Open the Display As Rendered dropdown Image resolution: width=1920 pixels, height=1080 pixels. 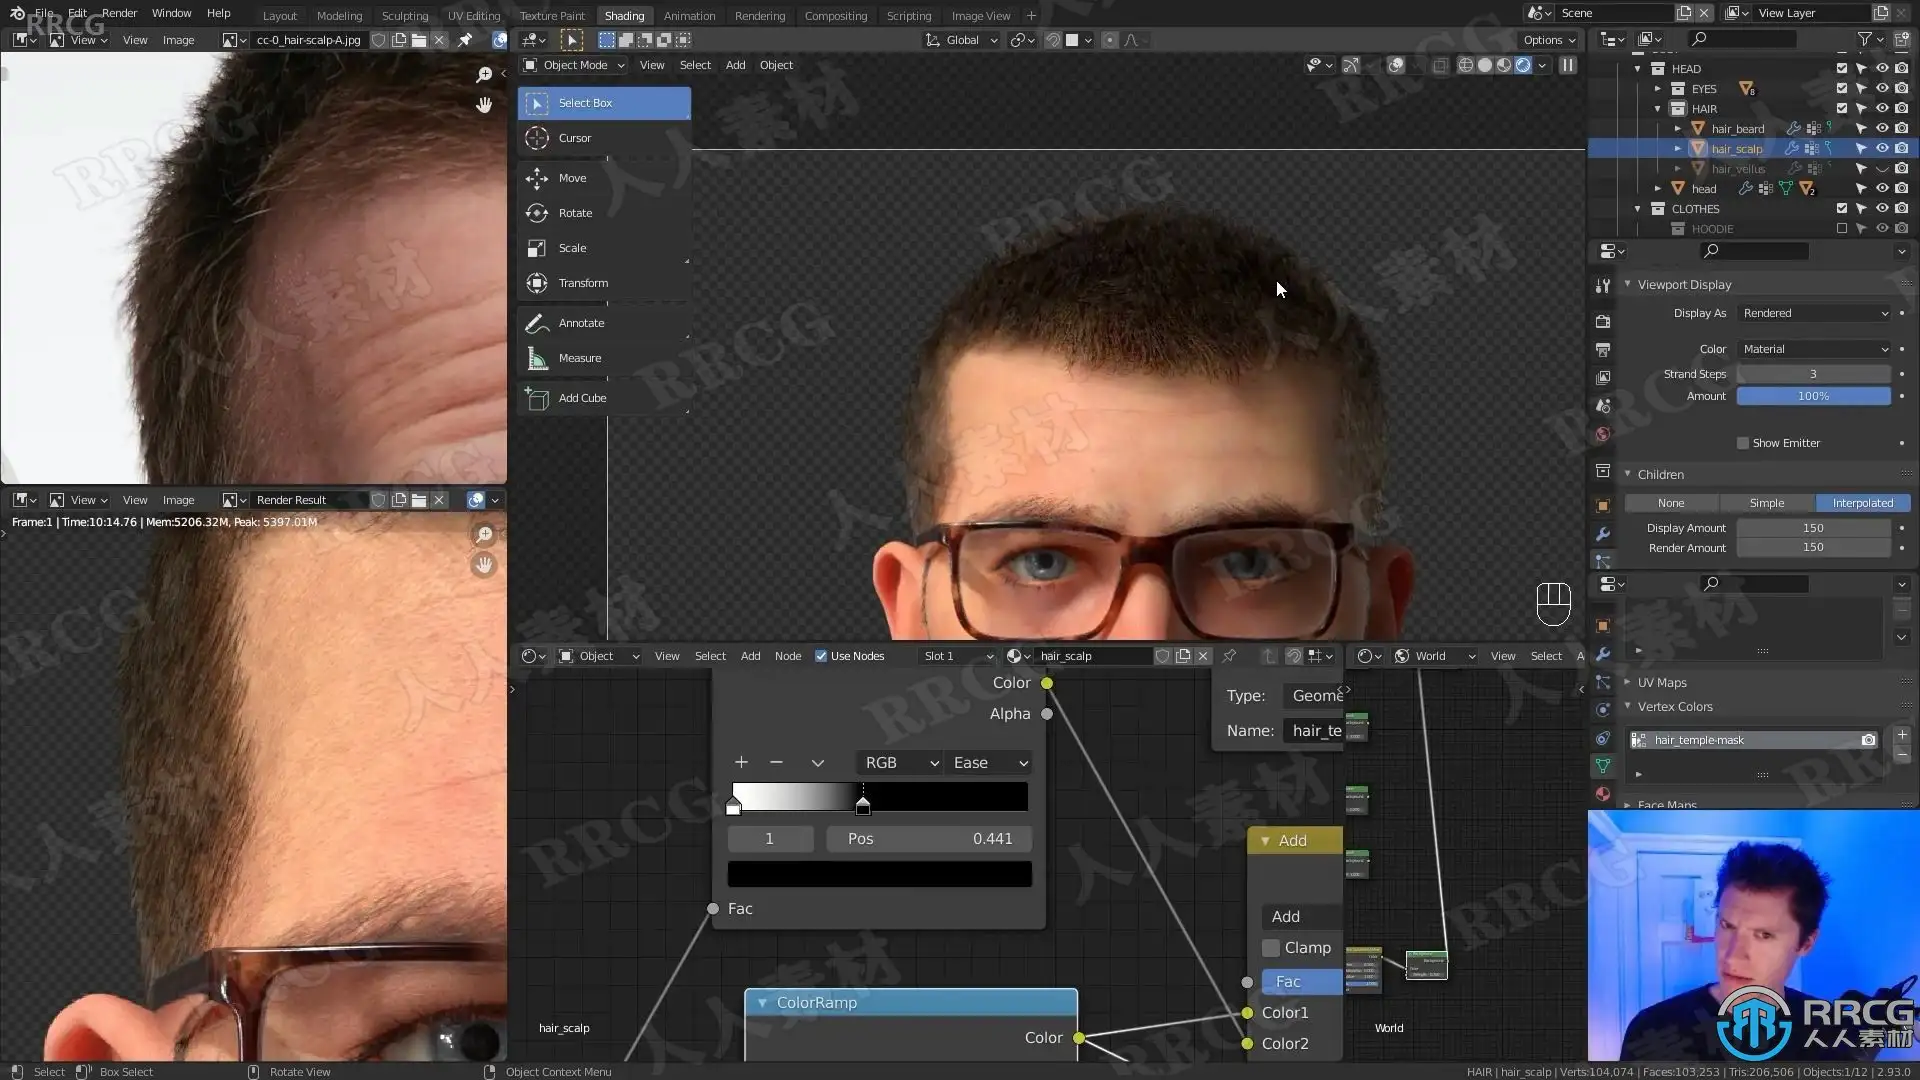(x=1814, y=313)
